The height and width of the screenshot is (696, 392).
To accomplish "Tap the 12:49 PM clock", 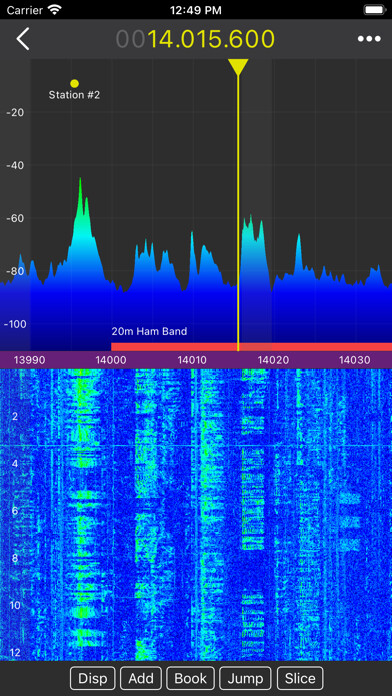I will coord(196,10).
